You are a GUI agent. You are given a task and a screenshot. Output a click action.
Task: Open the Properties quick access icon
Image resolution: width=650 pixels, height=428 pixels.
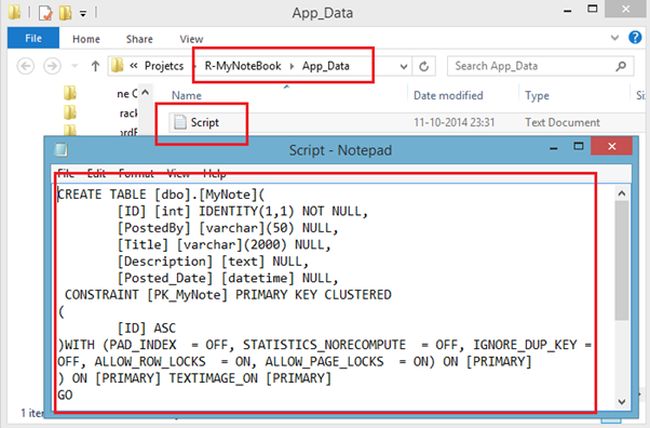[45, 12]
